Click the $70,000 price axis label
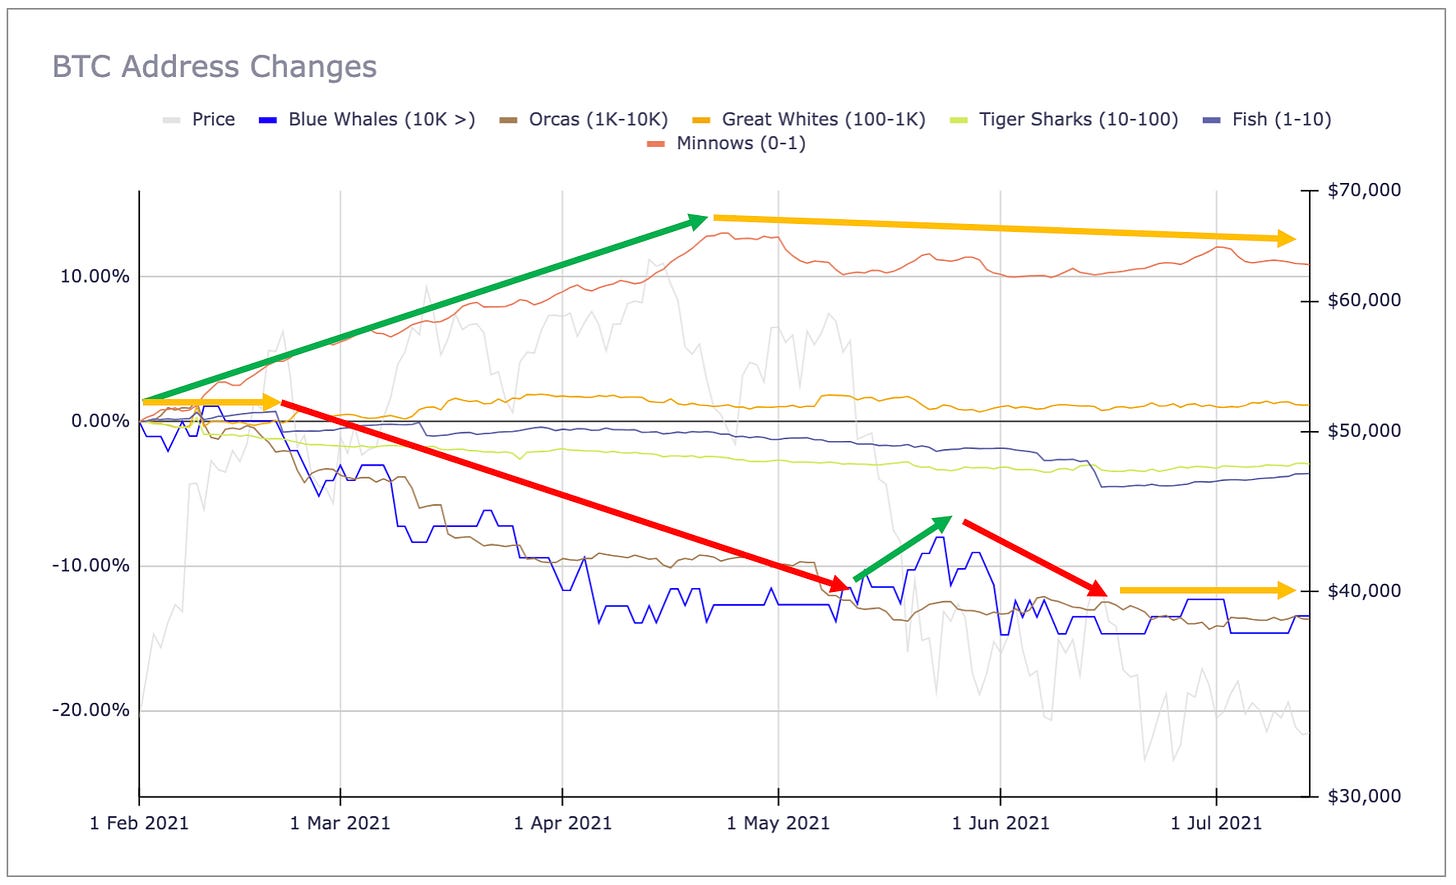The image size is (1456, 885). click(x=1364, y=190)
